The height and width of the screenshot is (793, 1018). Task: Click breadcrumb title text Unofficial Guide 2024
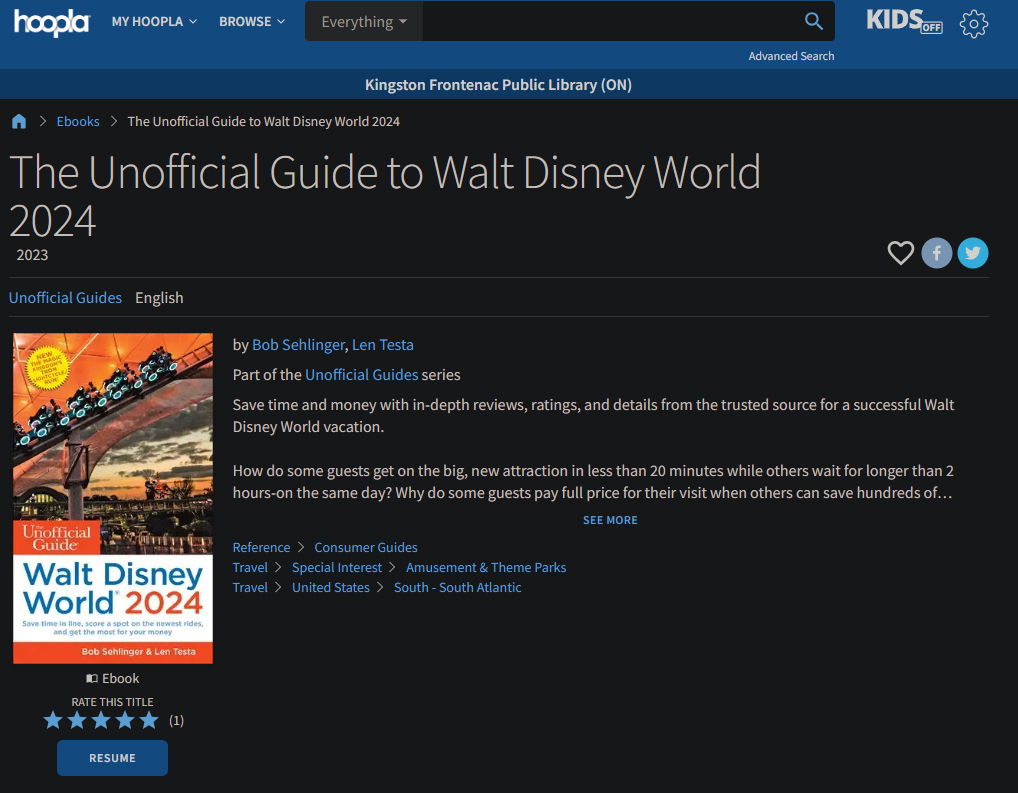click(x=264, y=121)
